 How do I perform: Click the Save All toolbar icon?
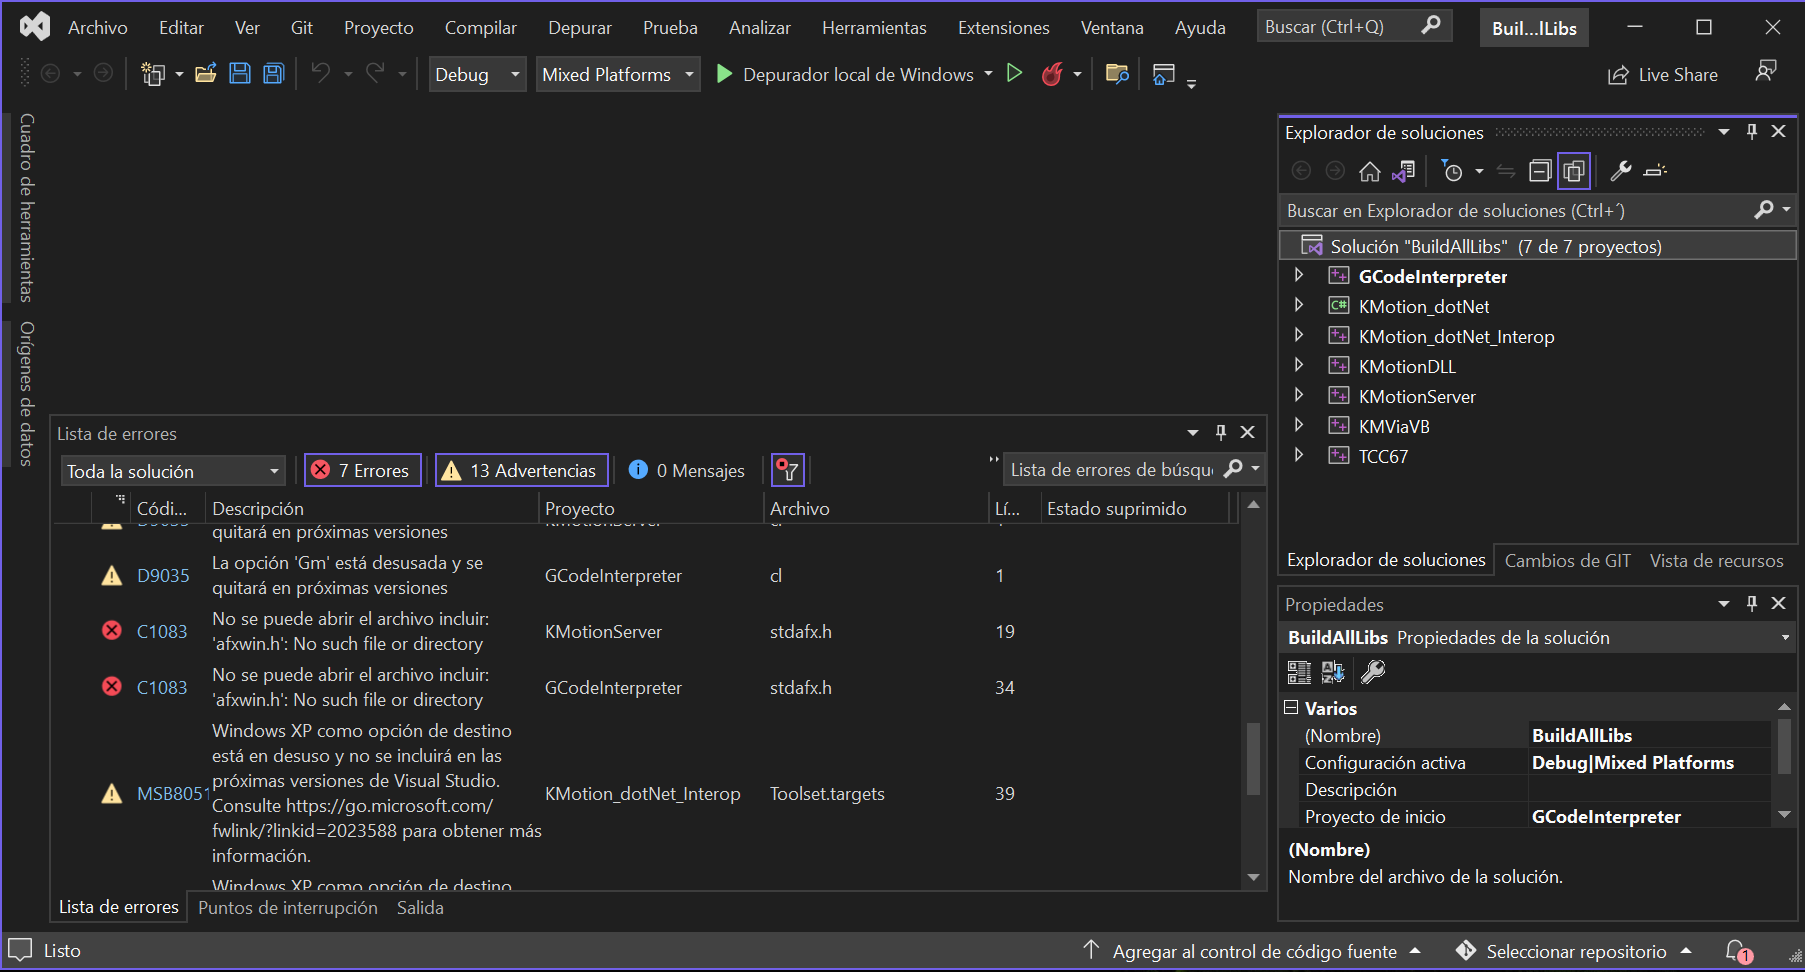coord(273,74)
